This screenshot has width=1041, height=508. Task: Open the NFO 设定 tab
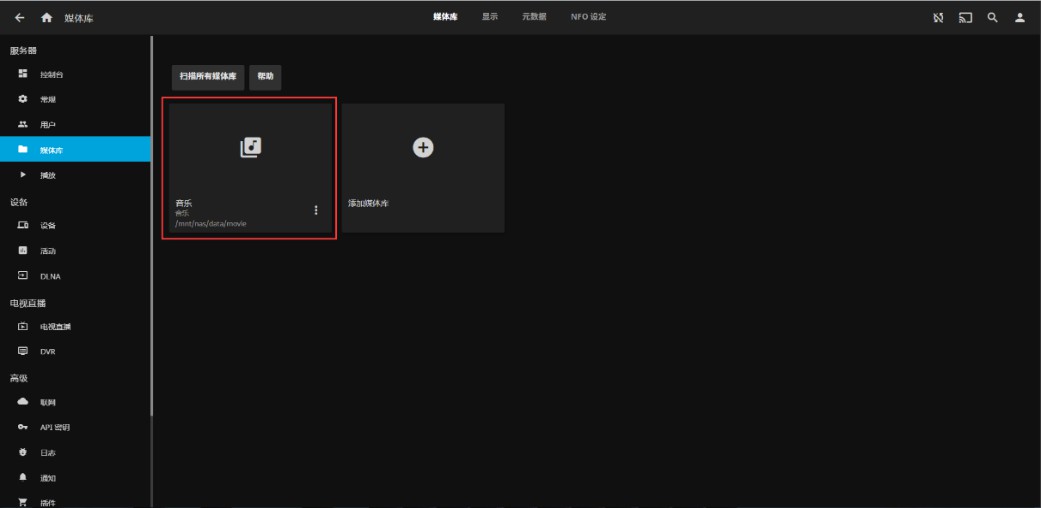click(x=588, y=17)
